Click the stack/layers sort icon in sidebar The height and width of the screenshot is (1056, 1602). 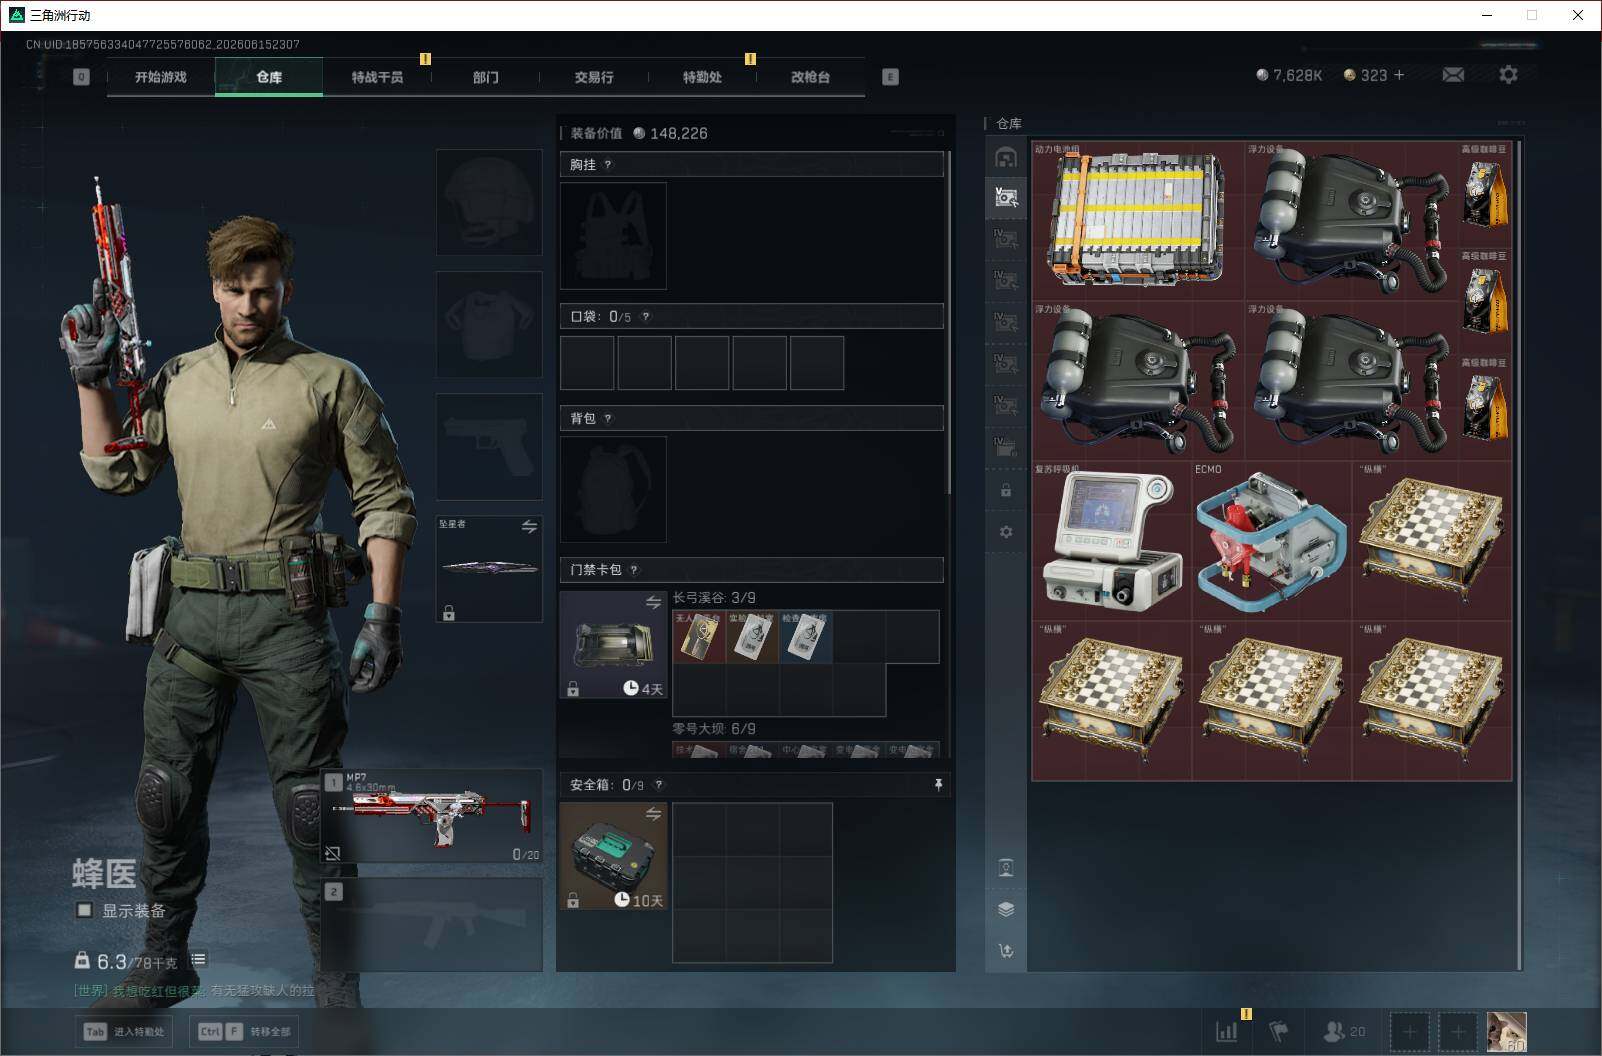(1006, 909)
